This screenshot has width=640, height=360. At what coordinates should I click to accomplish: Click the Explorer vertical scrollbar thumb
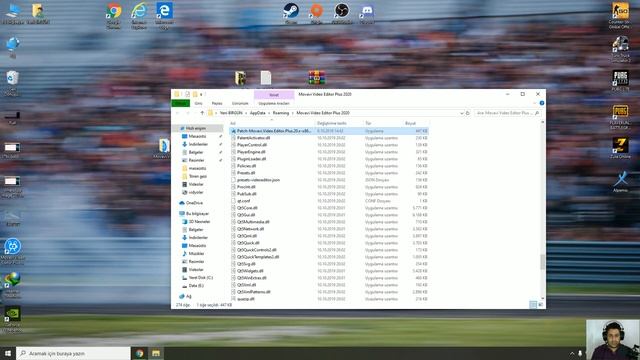click(542, 262)
